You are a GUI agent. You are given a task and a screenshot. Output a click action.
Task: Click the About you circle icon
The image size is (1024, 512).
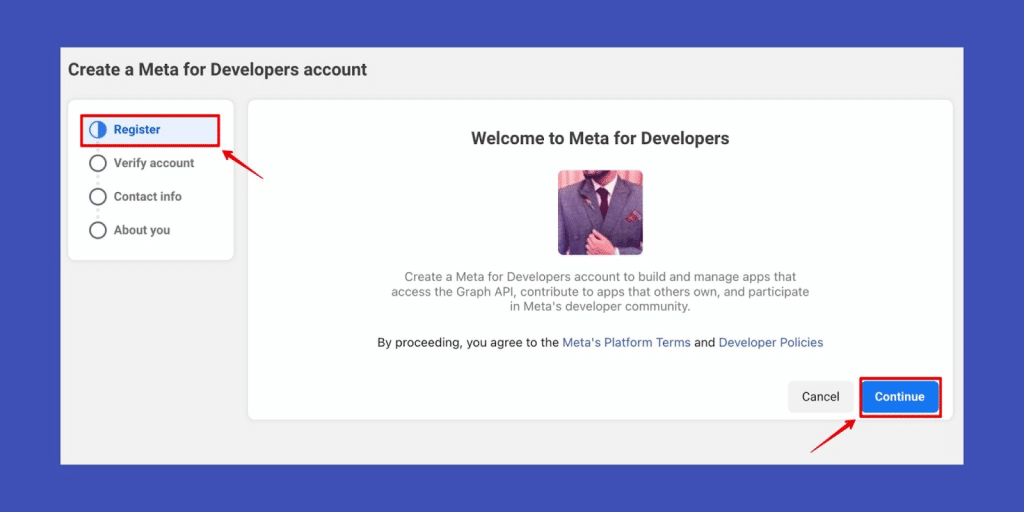click(98, 231)
